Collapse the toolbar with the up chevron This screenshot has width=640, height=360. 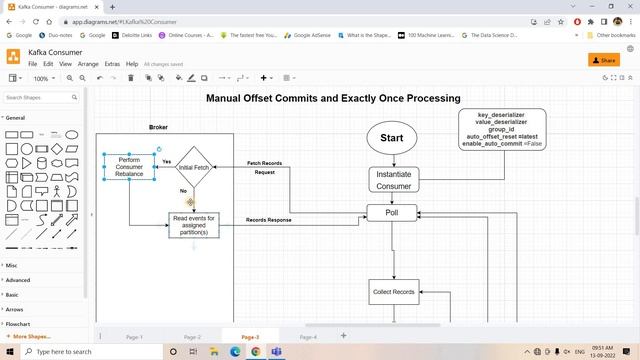[x=630, y=78]
